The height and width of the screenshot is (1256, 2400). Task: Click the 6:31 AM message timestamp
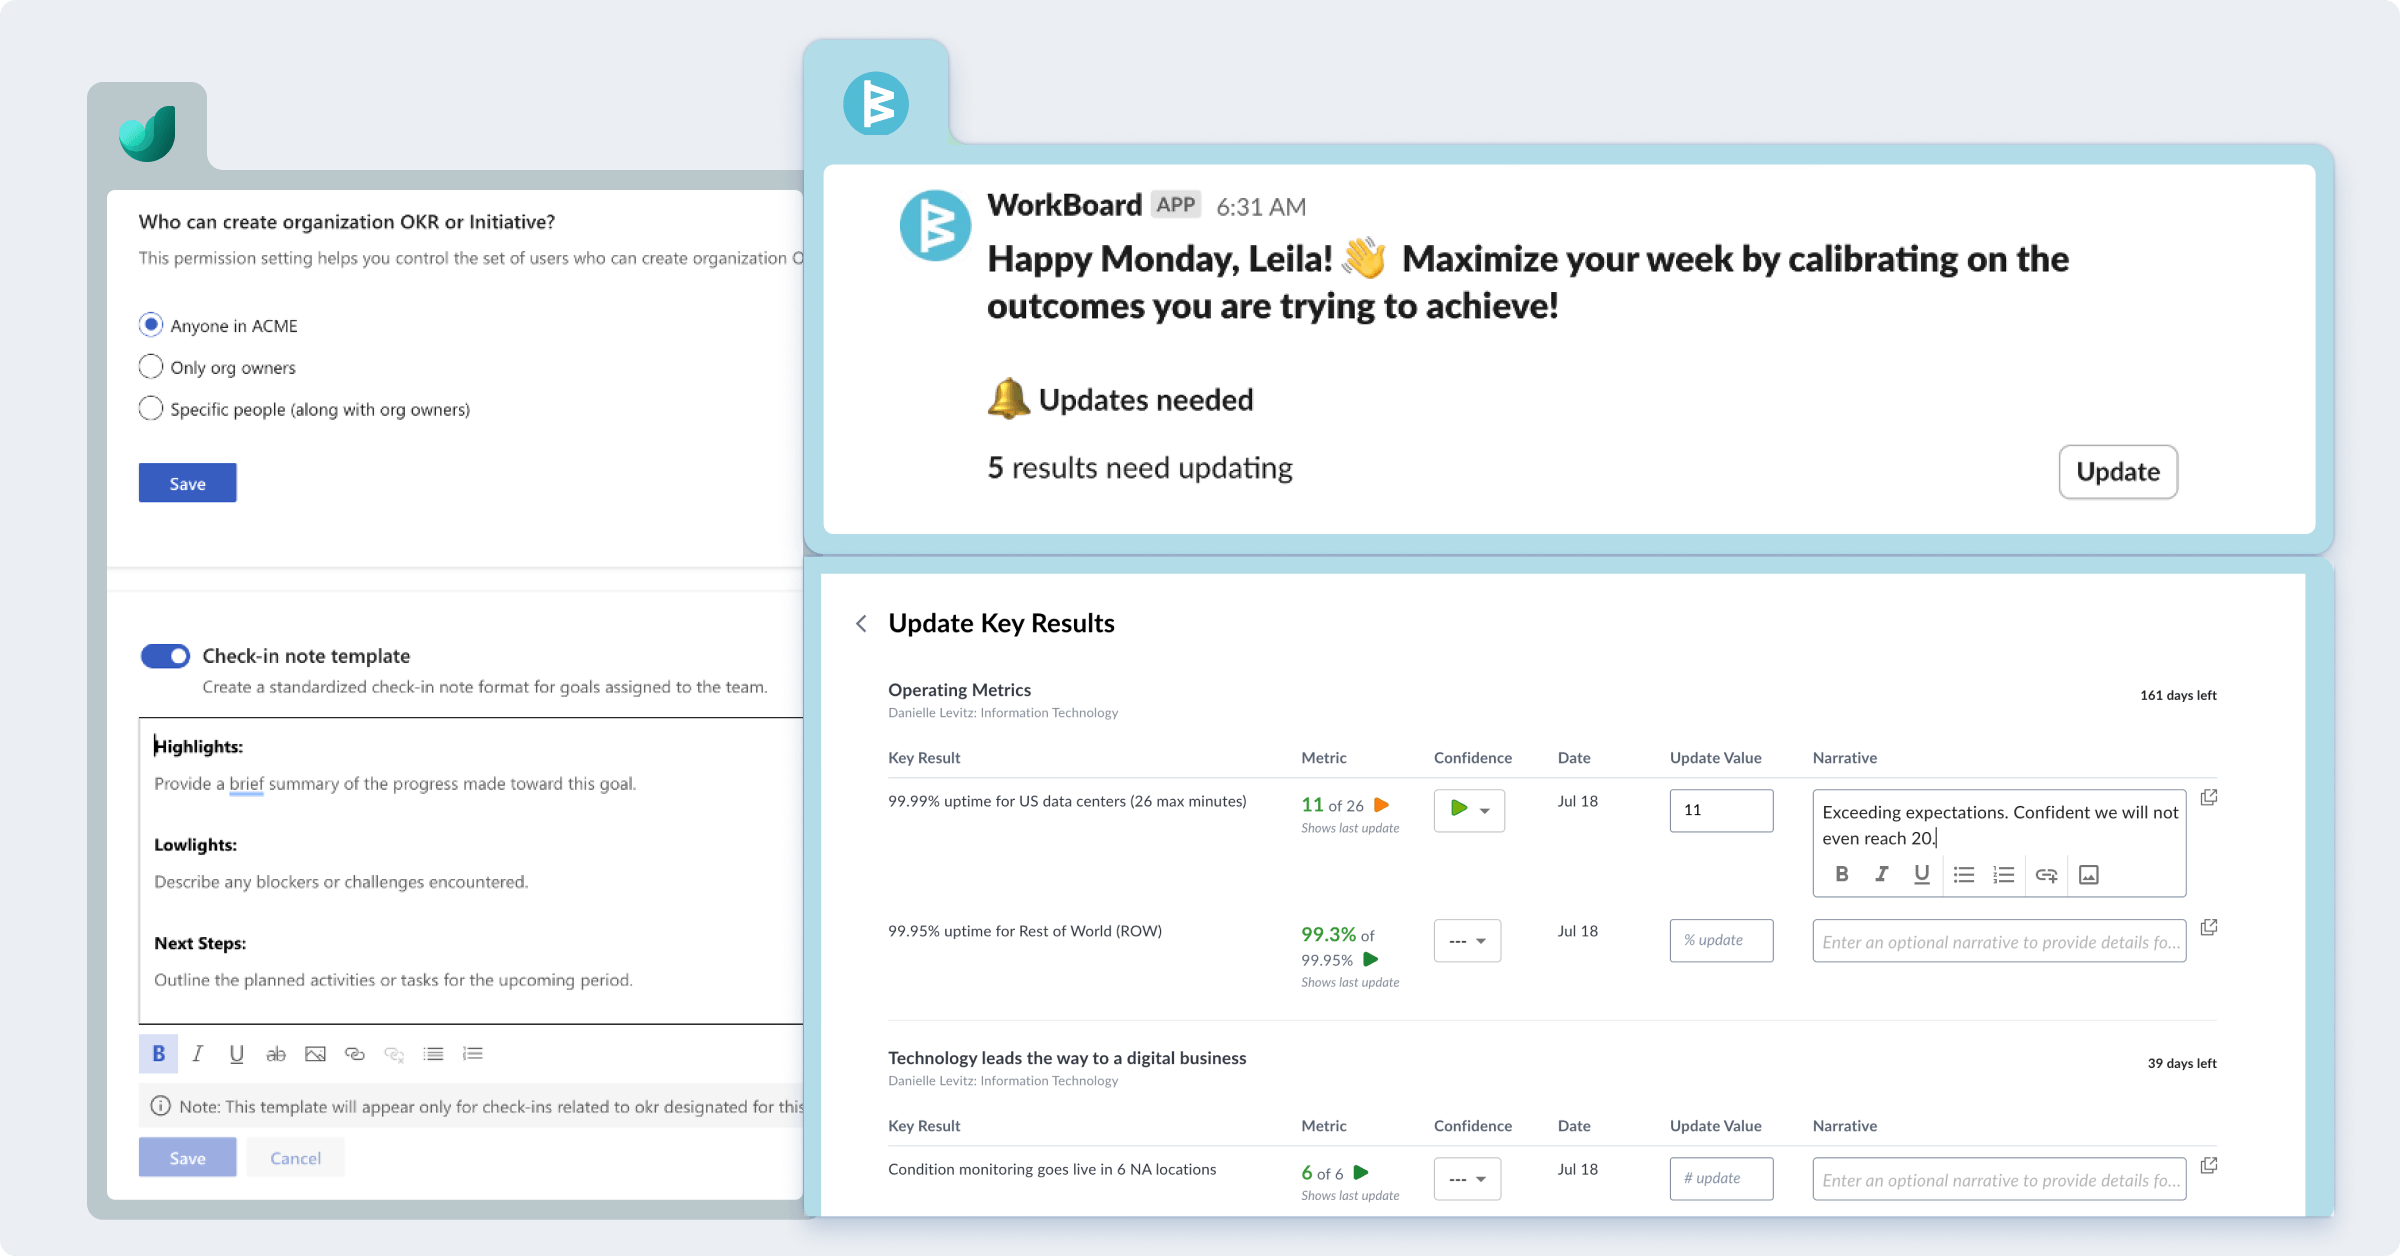(x=1261, y=207)
